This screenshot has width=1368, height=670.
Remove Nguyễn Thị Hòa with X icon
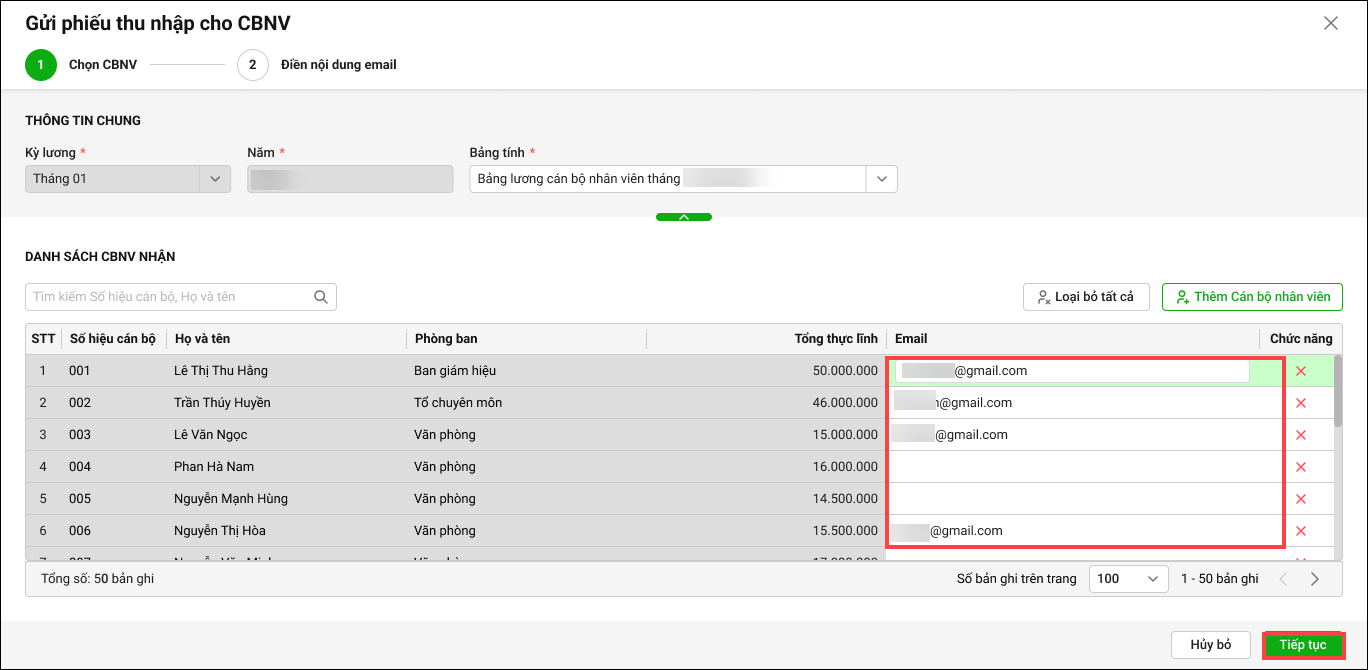tap(1301, 531)
